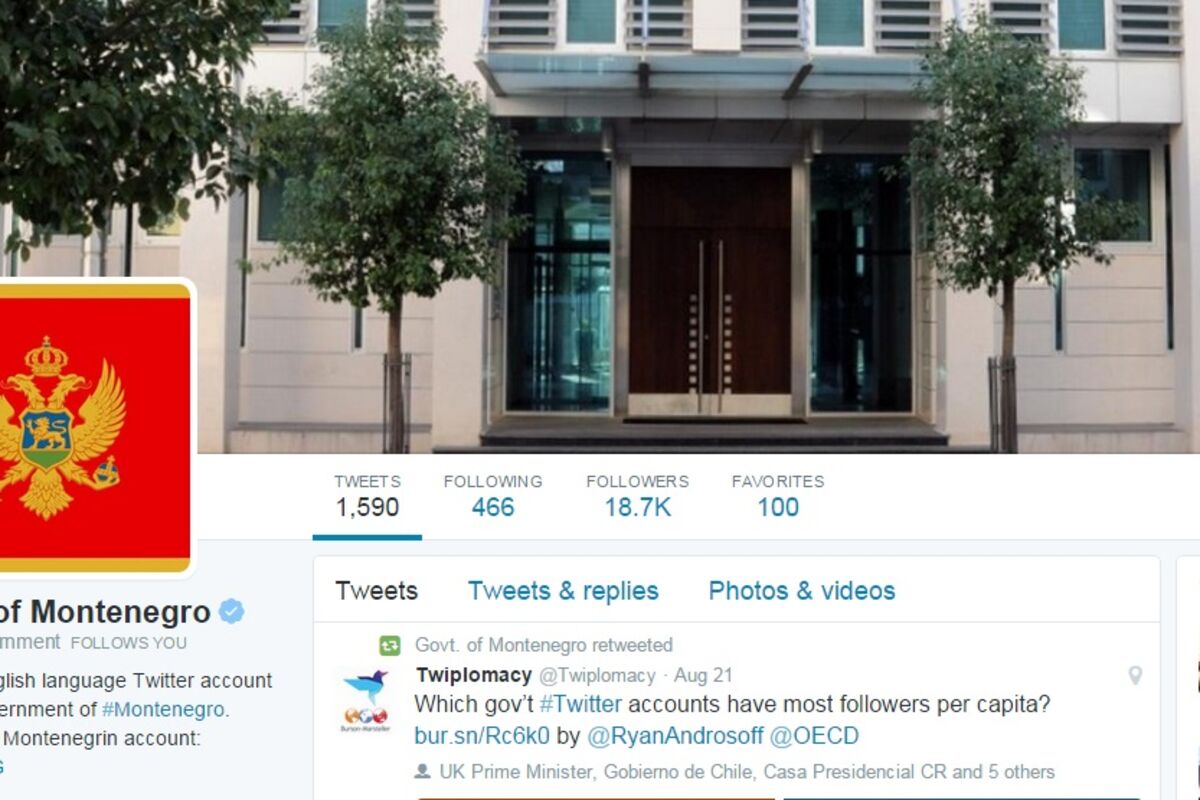
Task: Open the @RyanAndrosoff mention
Action: pyautogui.click(x=675, y=737)
